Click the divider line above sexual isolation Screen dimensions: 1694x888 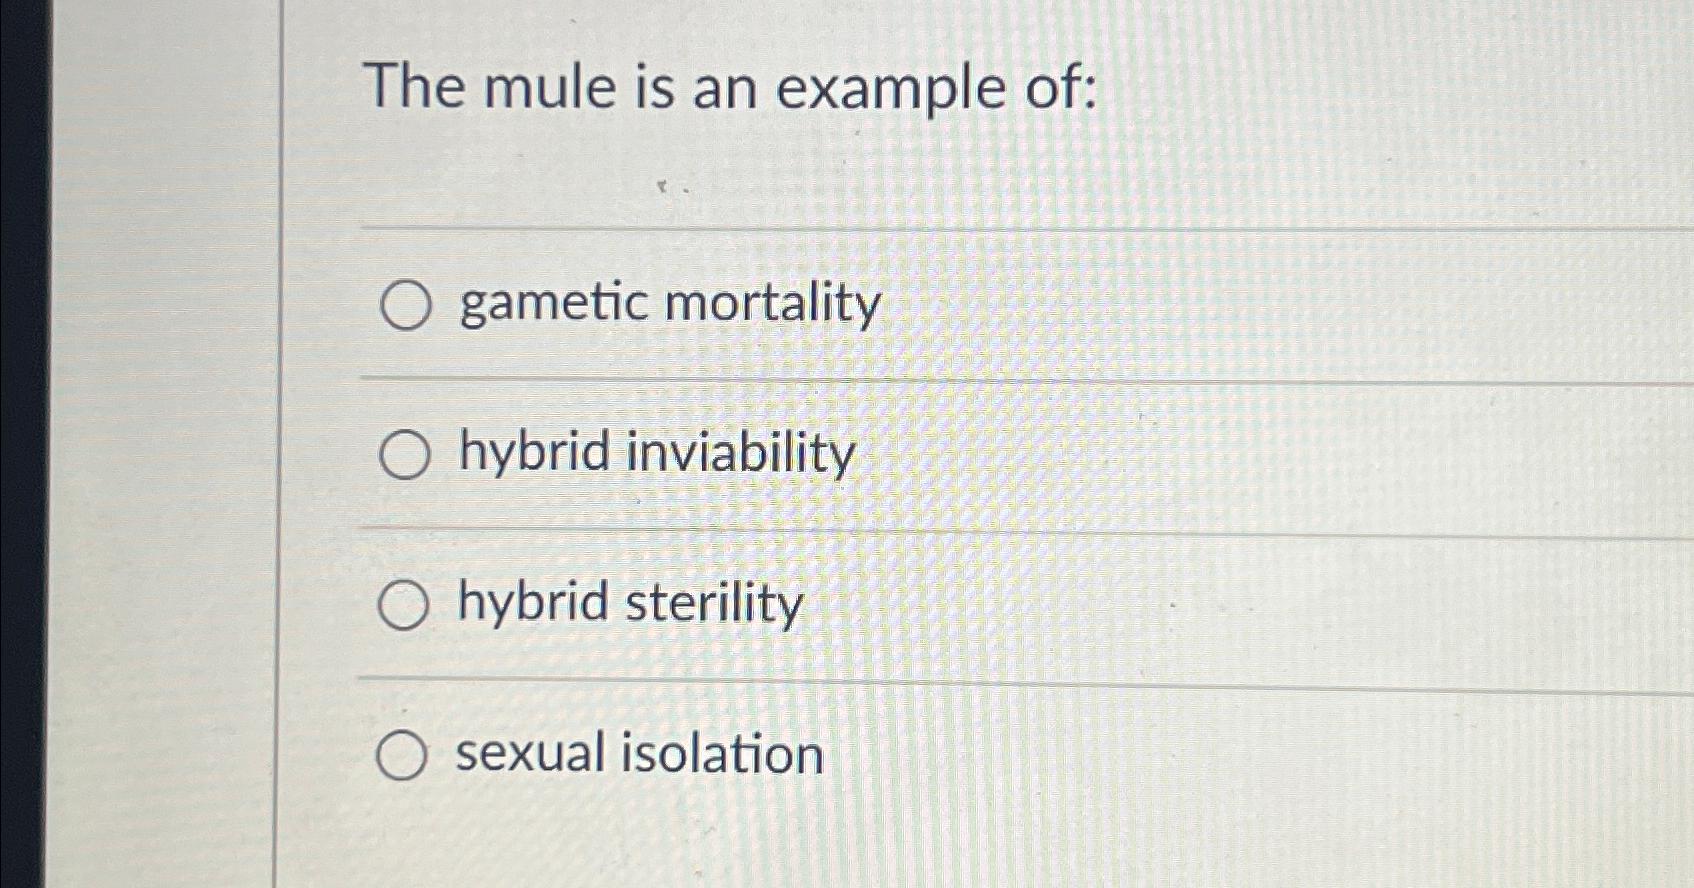point(900,679)
